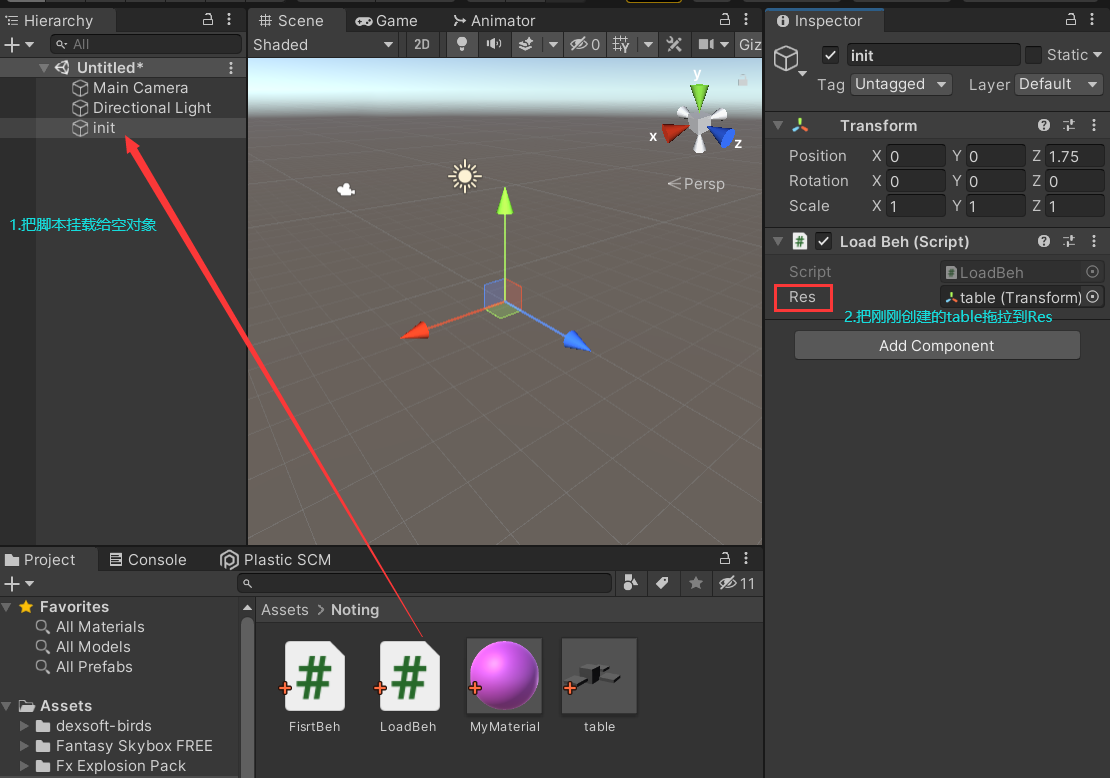
Task: Click the camera gizmo in scene
Action: pyautogui.click(x=346, y=189)
